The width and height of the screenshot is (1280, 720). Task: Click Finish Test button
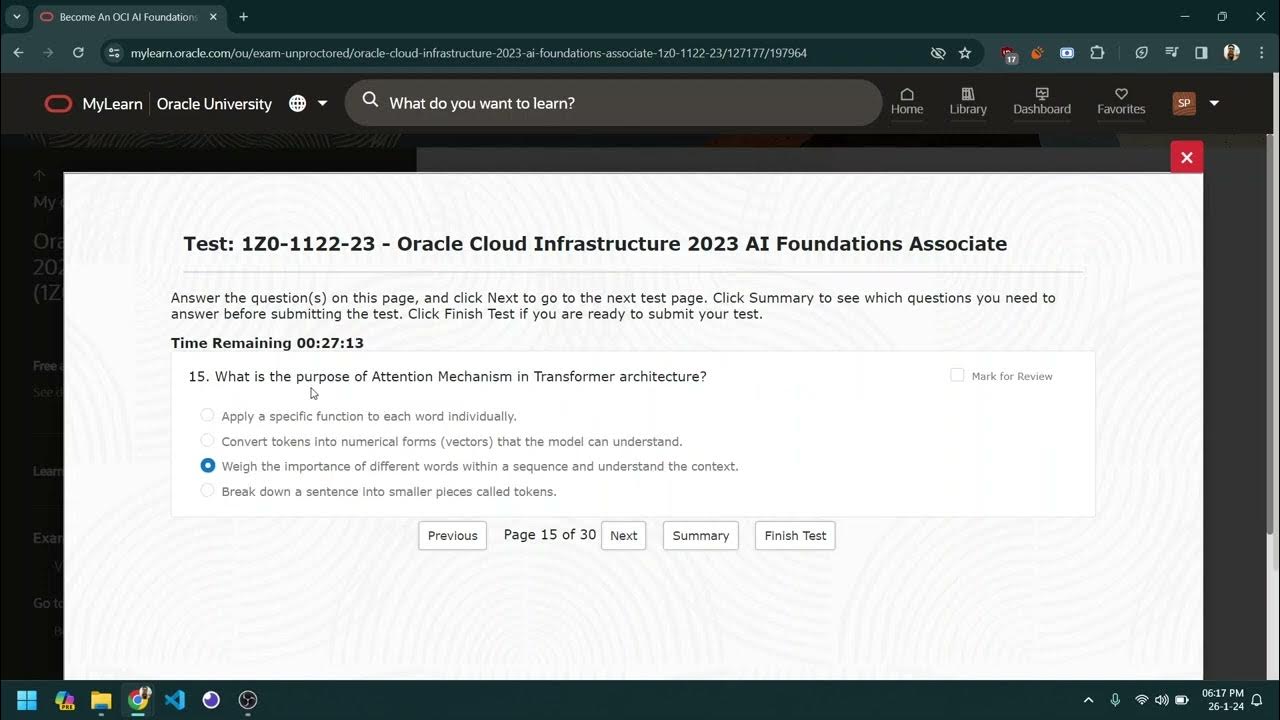(795, 535)
